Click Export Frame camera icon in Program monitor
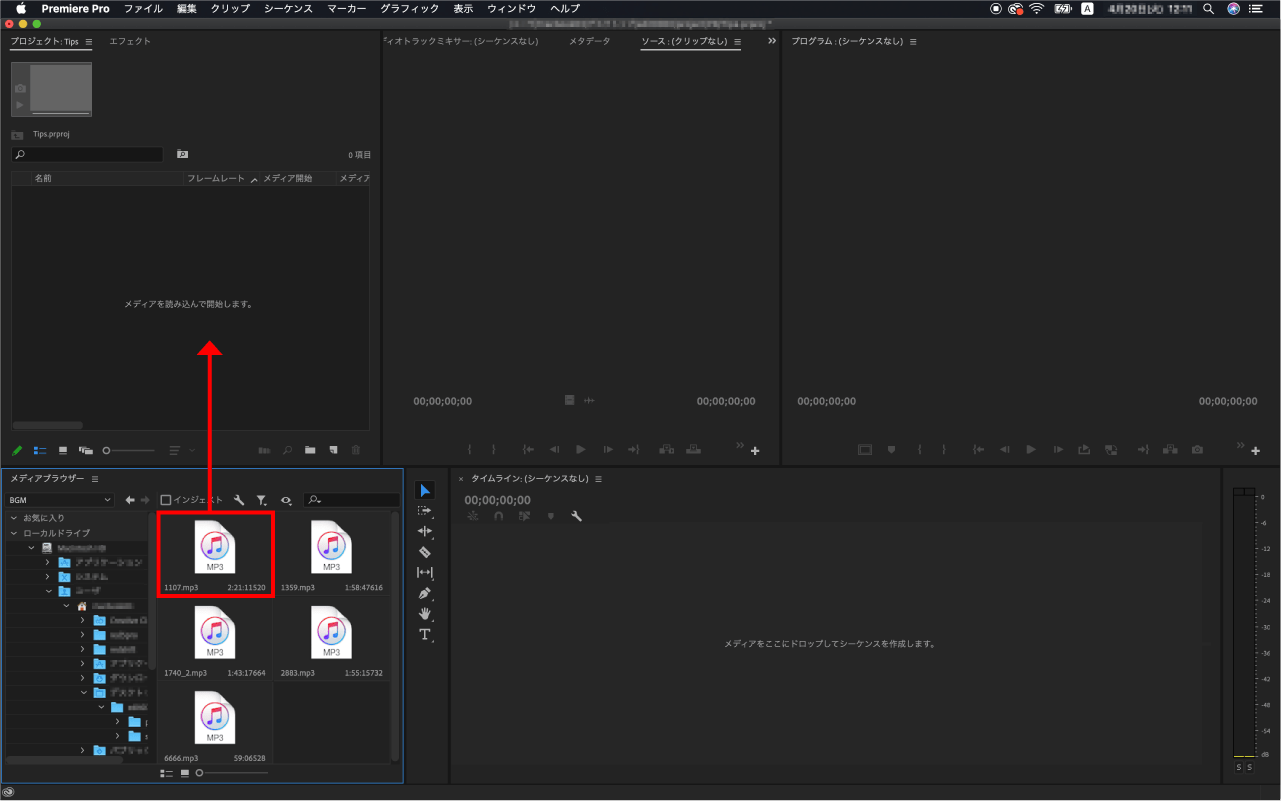The image size is (1281, 801). [x=1197, y=450]
